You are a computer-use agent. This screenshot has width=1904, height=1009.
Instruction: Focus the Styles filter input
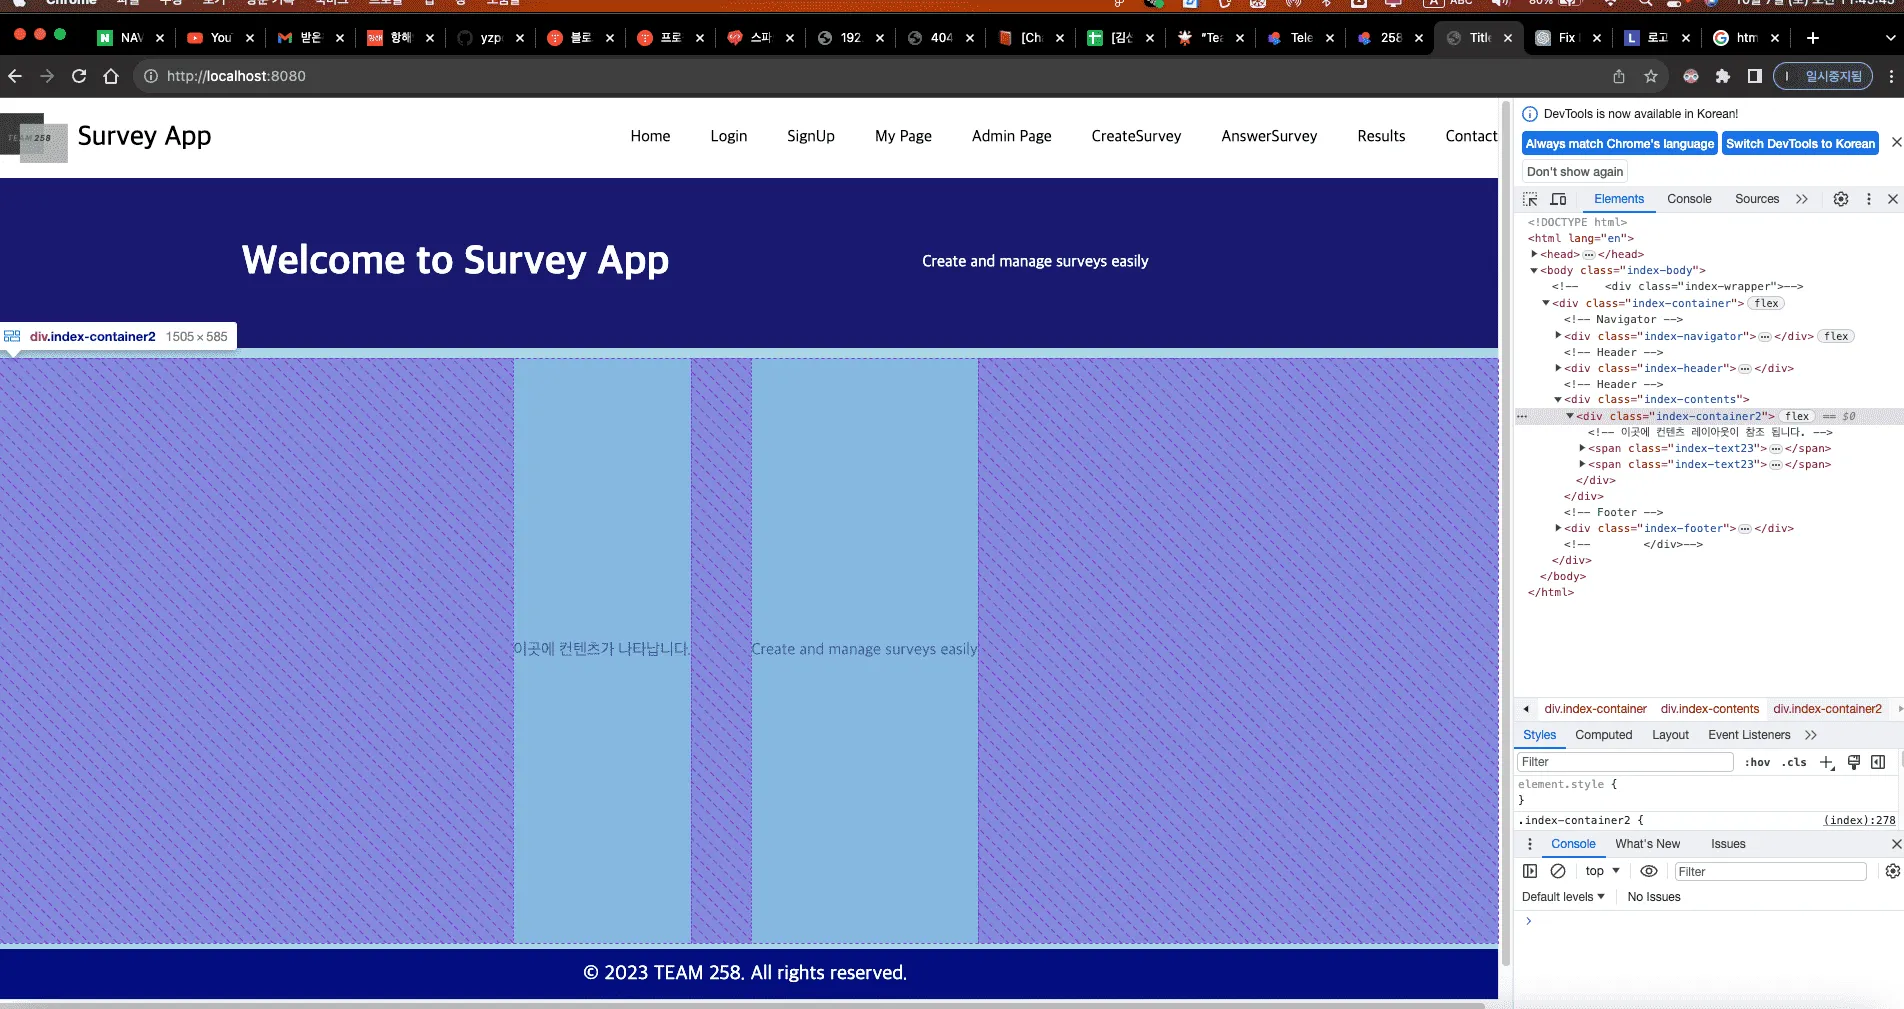[1626, 762]
